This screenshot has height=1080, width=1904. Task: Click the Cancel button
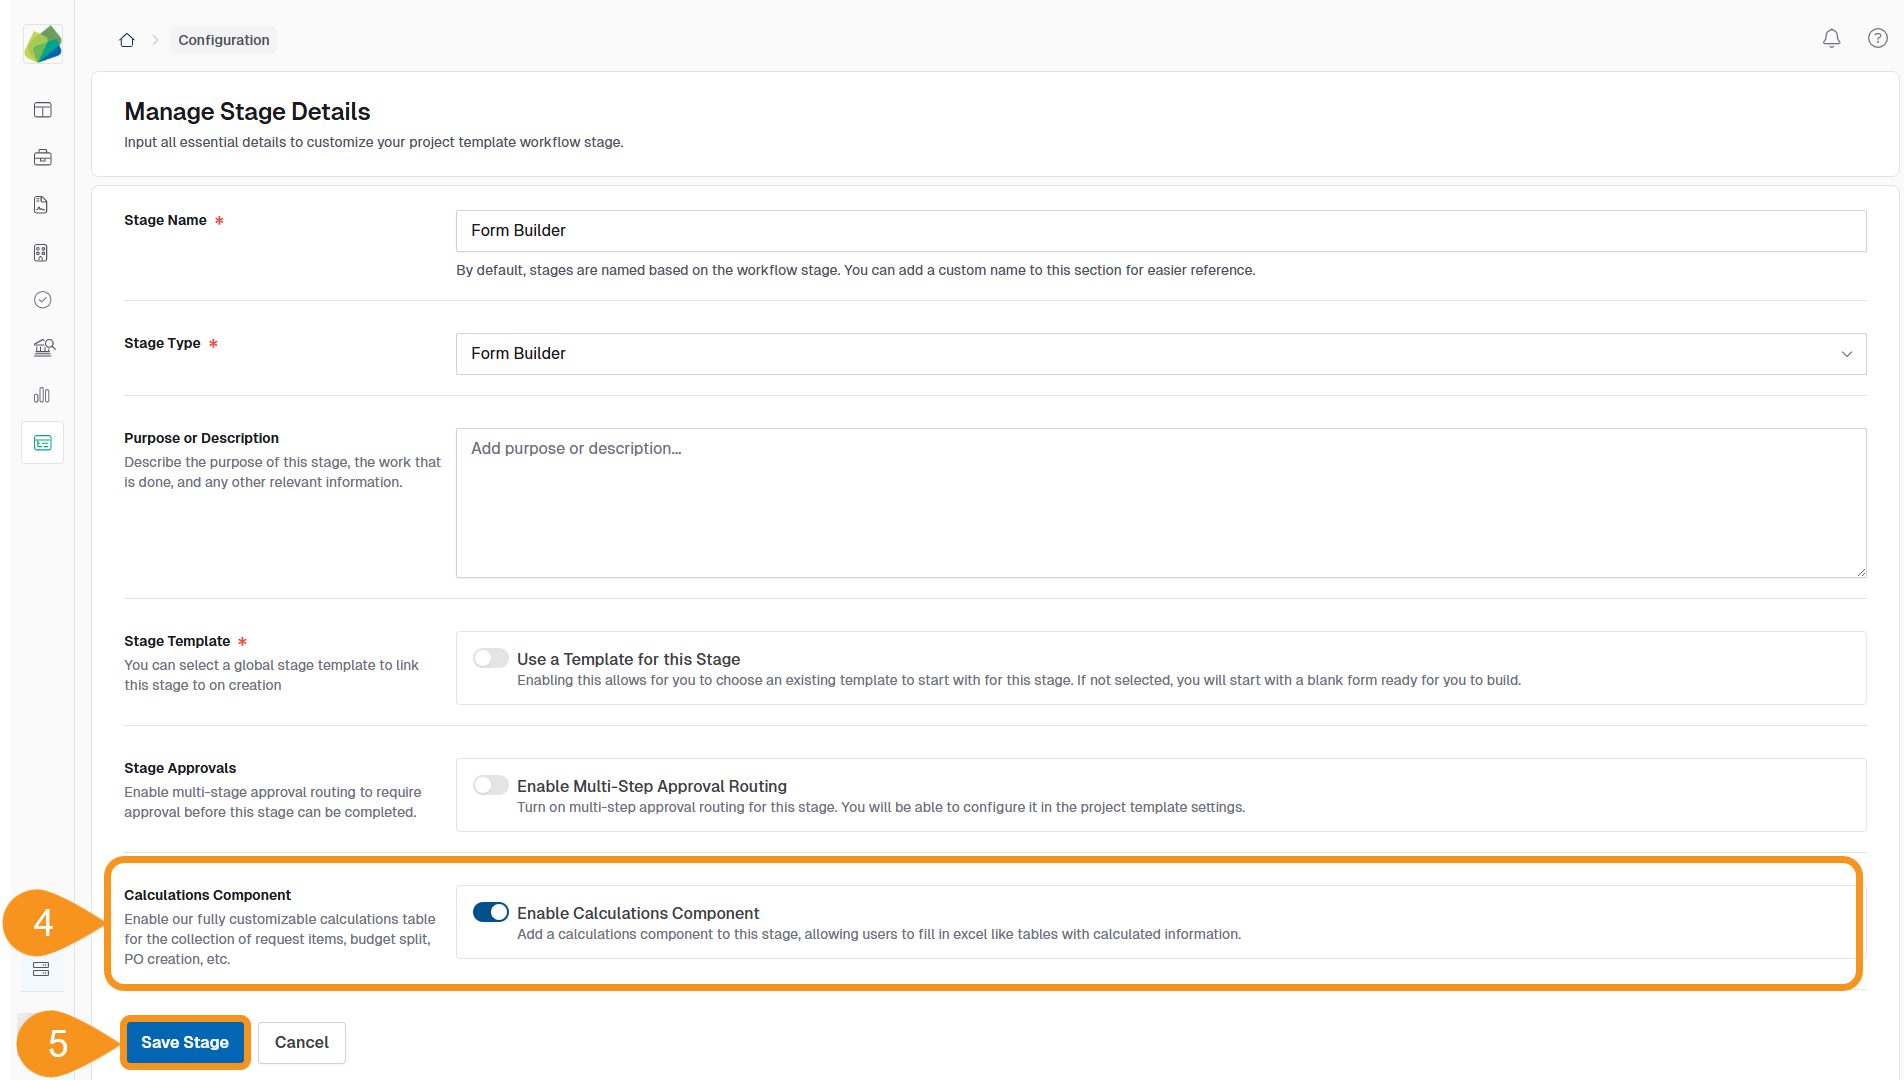click(301, 1042)
